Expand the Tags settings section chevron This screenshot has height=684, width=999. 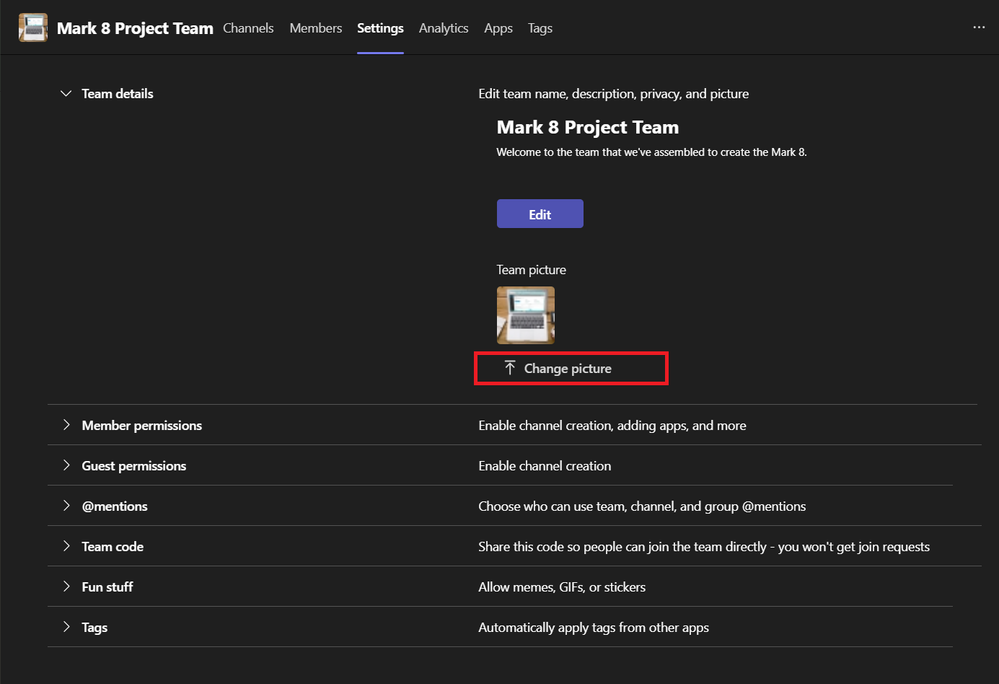click(x=66, y=627)
